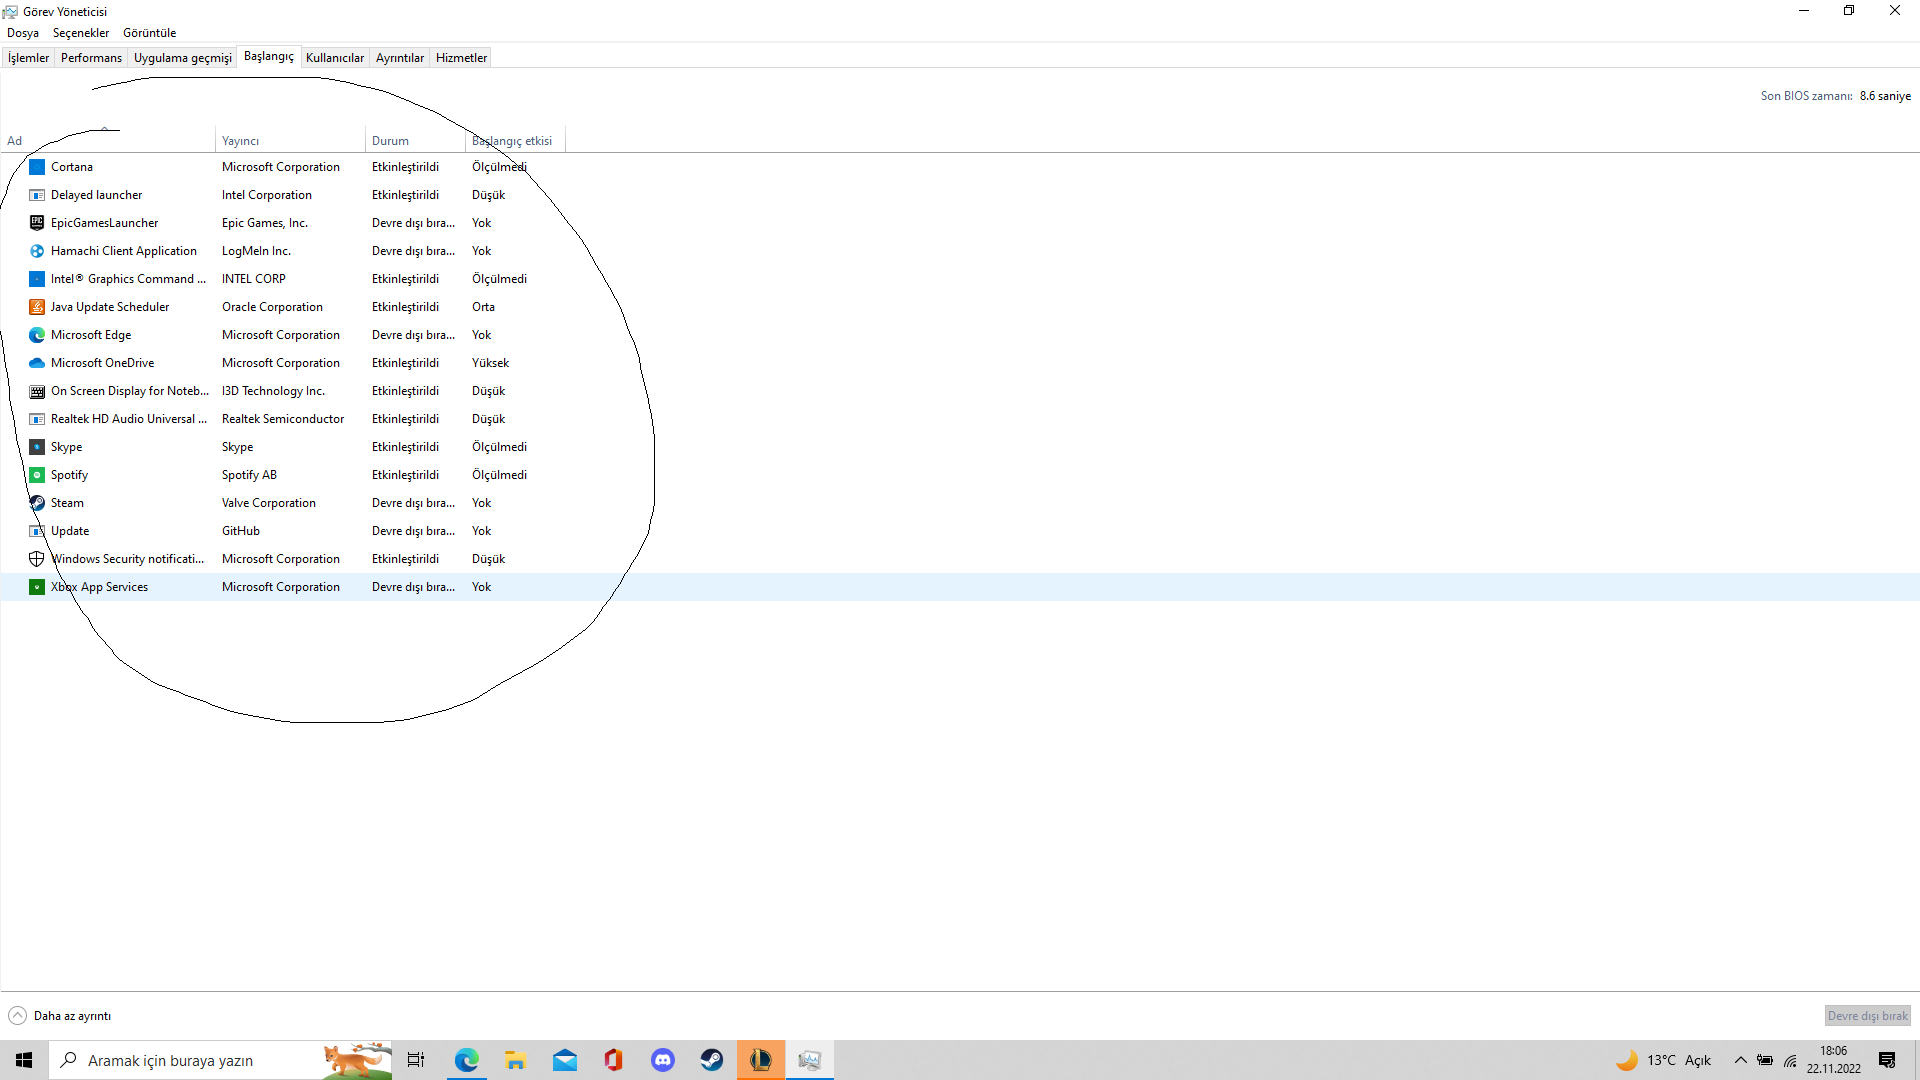Viewport: 1920px width, 1080px height.
Task: Switch to the Performans tab
Action: (91, 58)
